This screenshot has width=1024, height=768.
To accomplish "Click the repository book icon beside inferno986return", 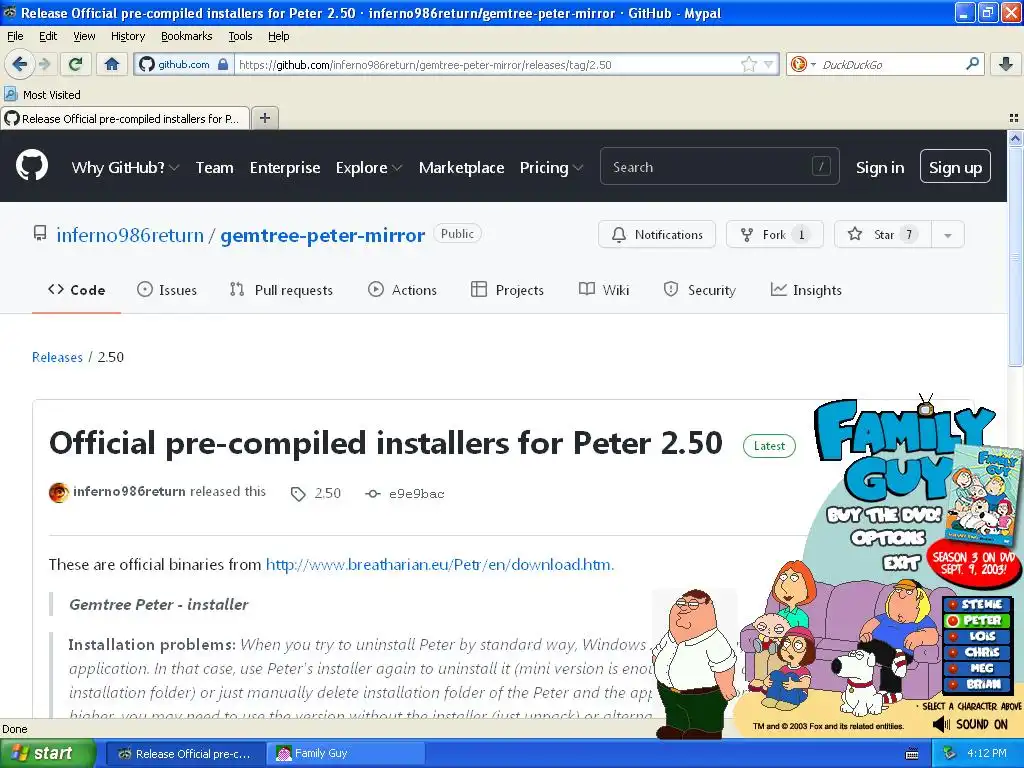I will coord(40,233).
